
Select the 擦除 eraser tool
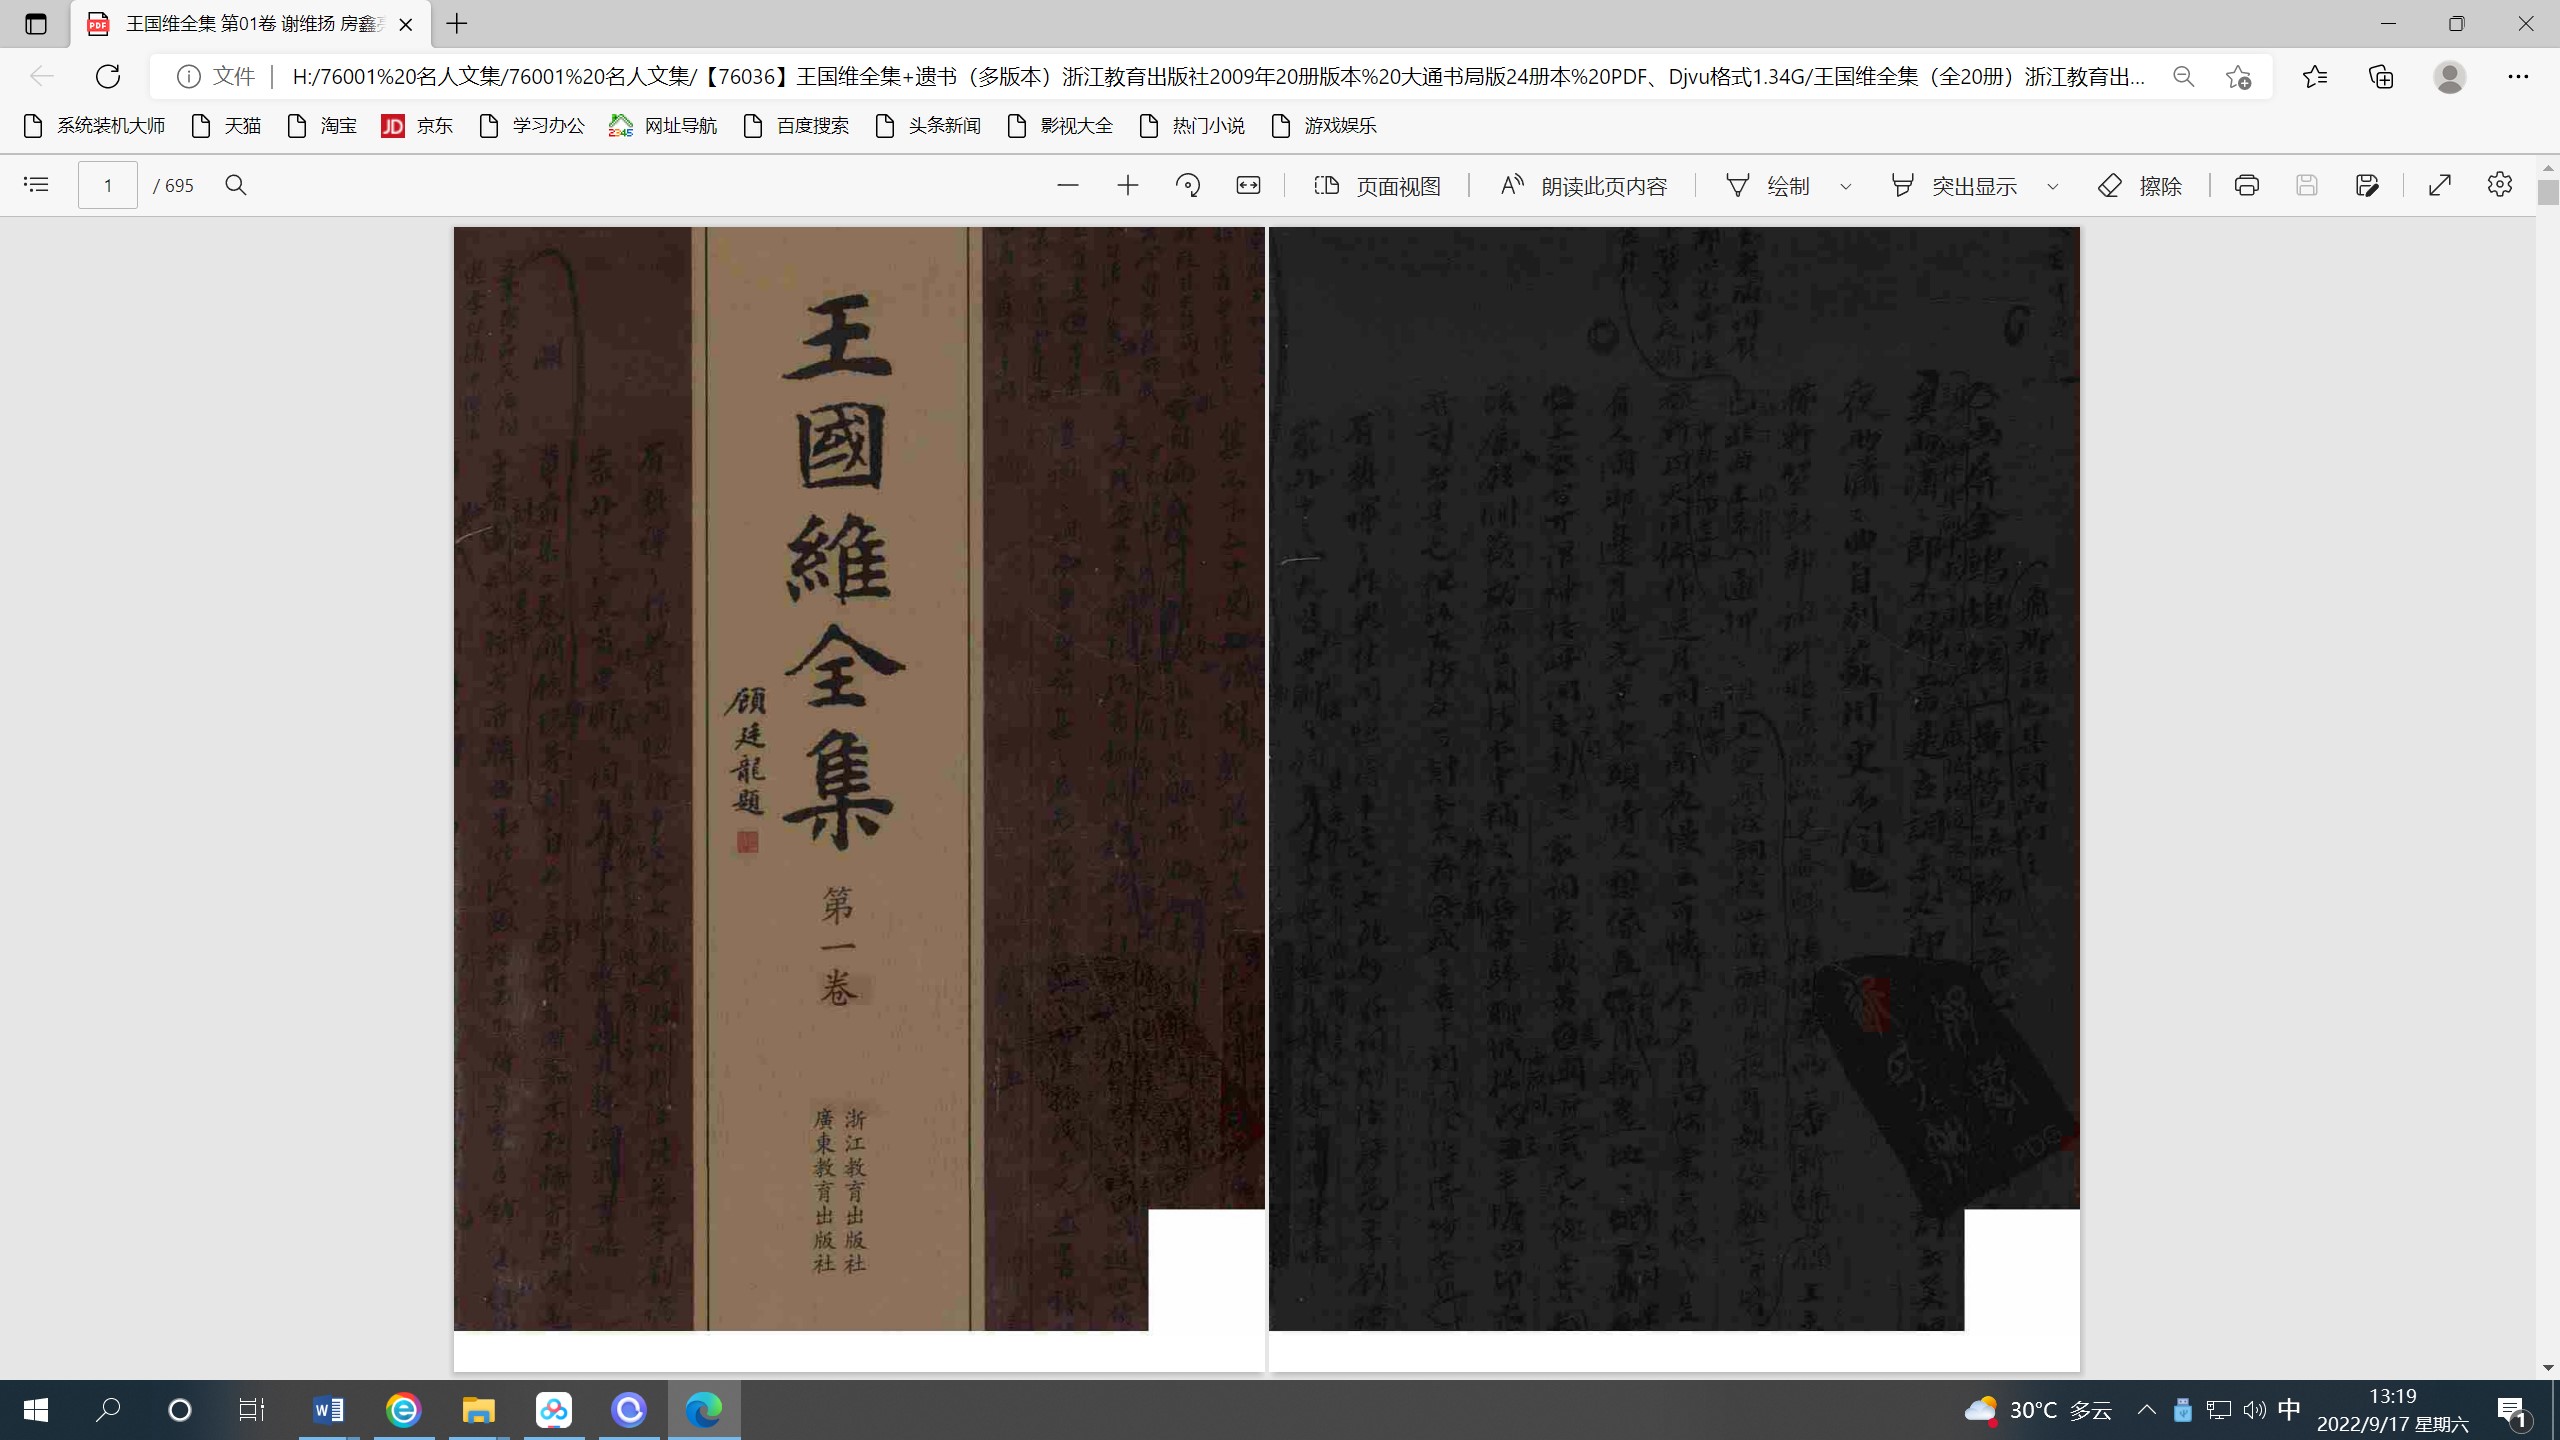(x=2140, y=186)
